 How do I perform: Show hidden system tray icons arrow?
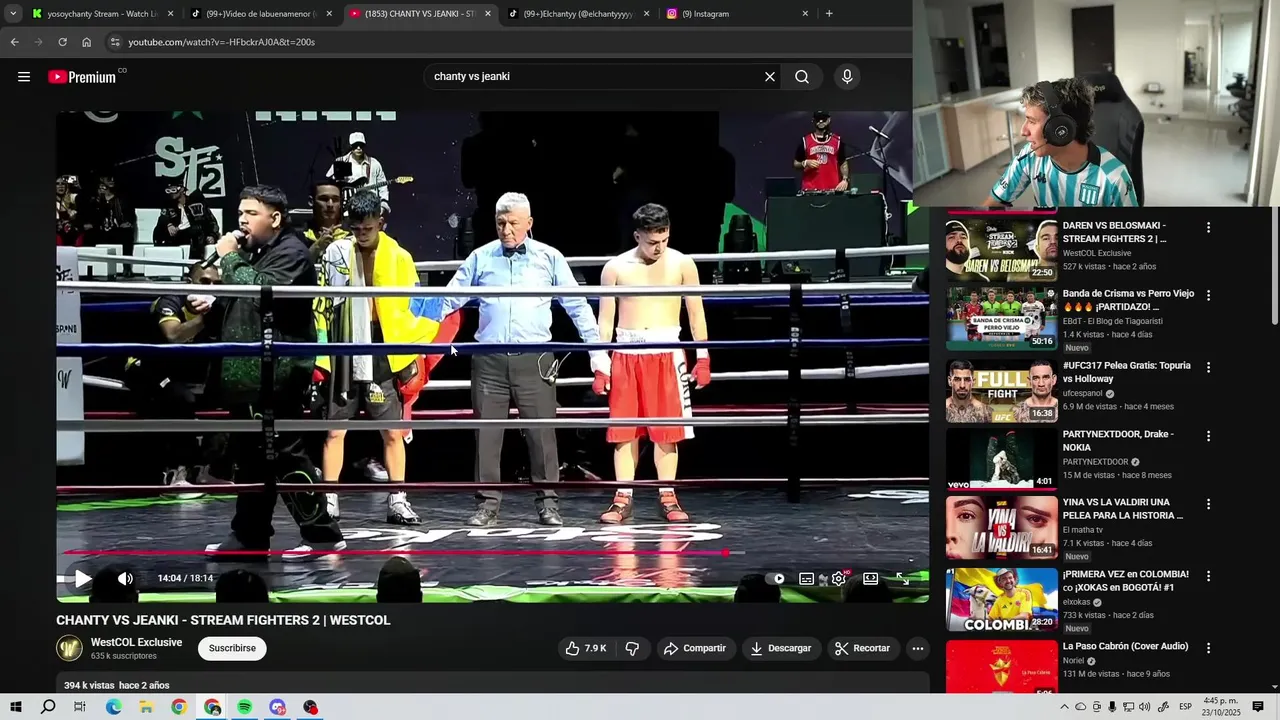pos(1064,707)
